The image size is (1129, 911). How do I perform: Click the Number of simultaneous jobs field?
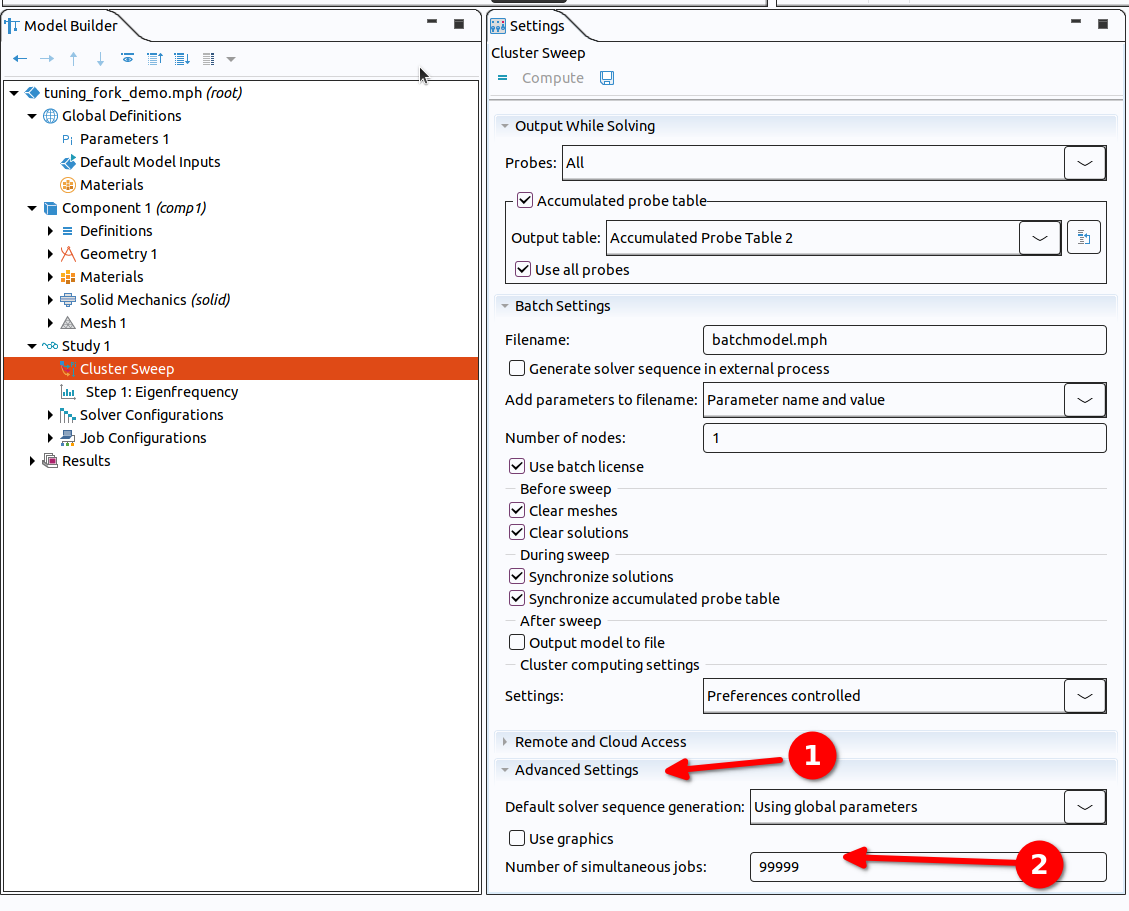[x=928, y=866]
